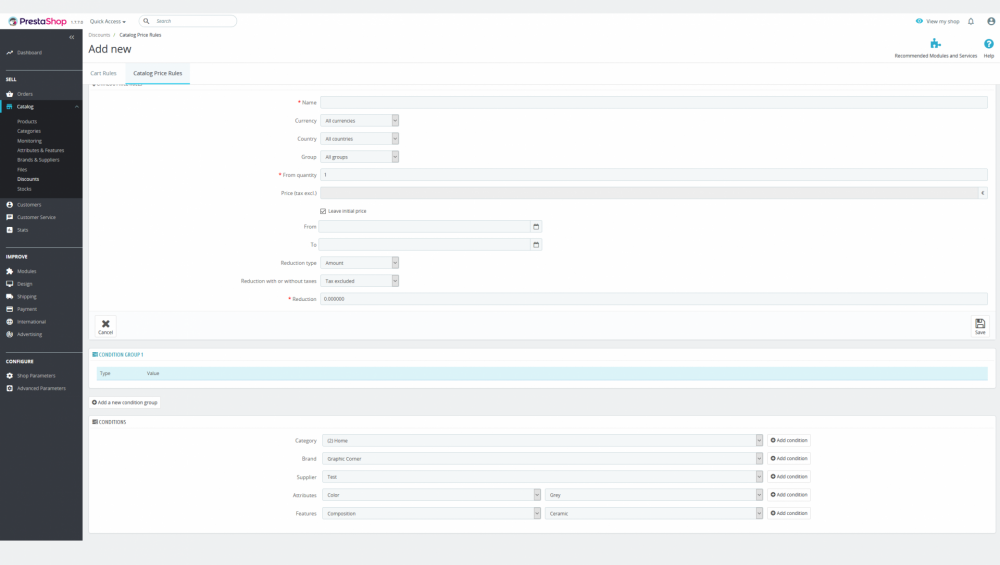
Task: Open Products in Catalog submenu
Action: click(x=27, y=121)
